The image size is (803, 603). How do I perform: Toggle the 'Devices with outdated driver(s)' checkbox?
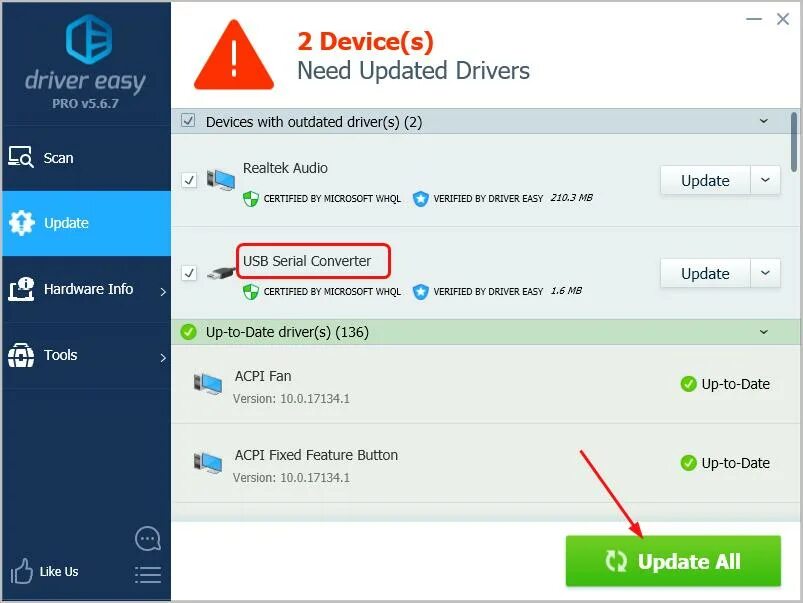(x=188, y=121)
